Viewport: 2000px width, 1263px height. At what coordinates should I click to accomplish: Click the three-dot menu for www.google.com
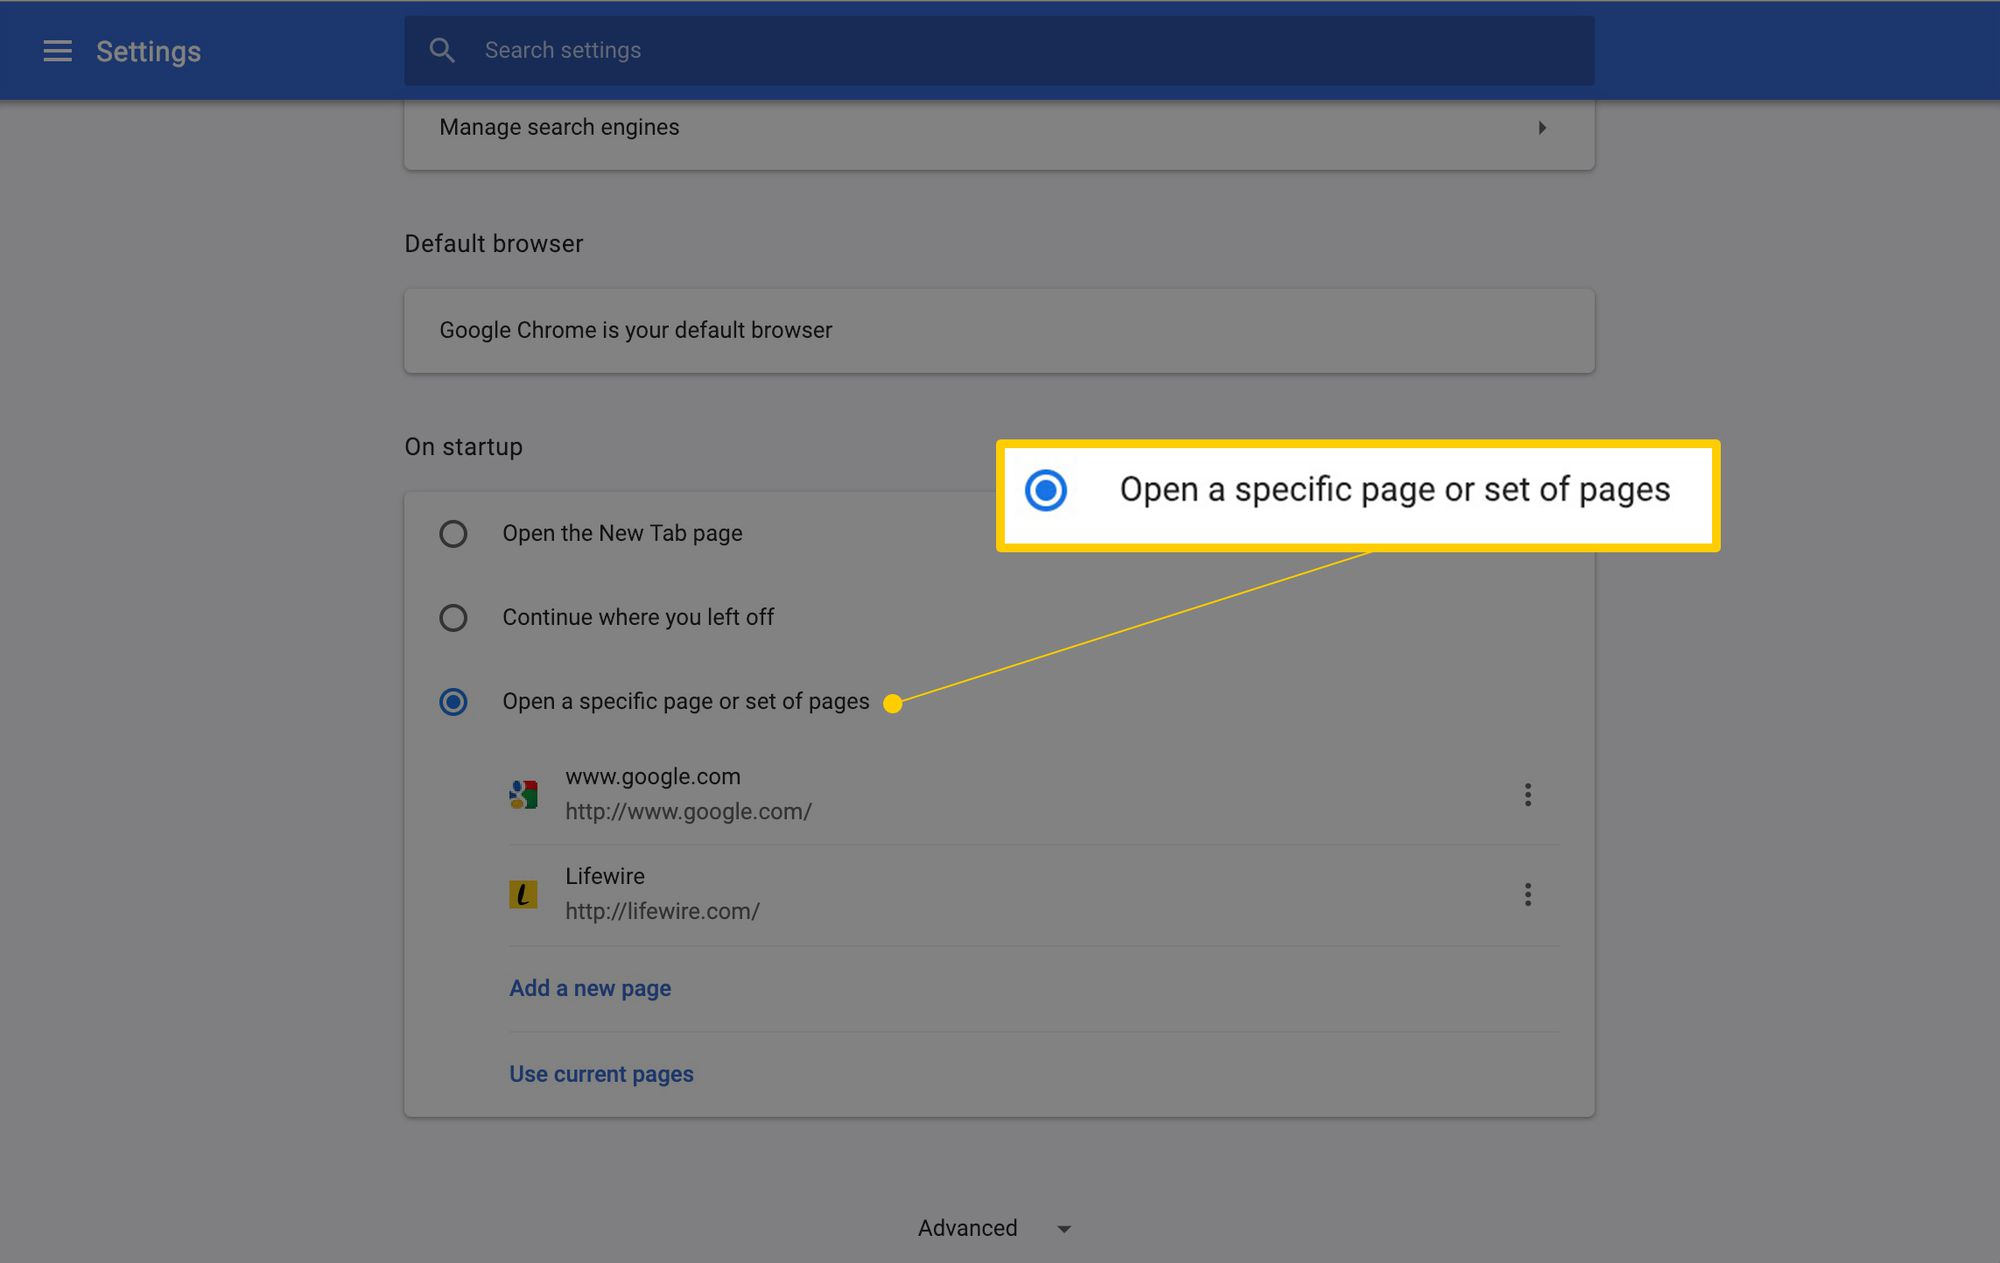(x=1527, y=793)
